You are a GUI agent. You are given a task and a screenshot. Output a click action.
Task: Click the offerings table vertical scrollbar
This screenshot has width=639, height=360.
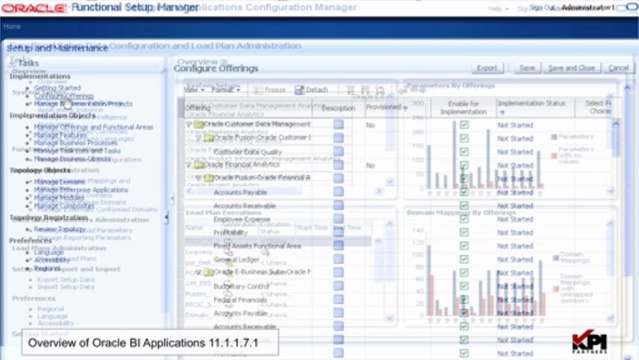click(x=616, y=139)
